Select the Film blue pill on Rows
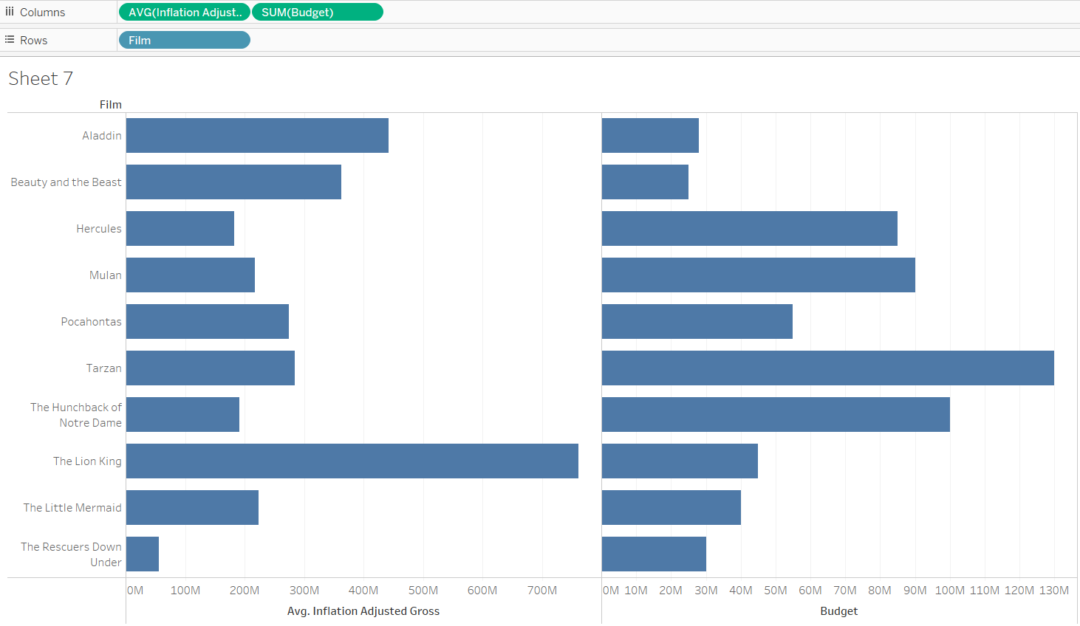Screen dimensions: 1080x626 pos(180,39)
